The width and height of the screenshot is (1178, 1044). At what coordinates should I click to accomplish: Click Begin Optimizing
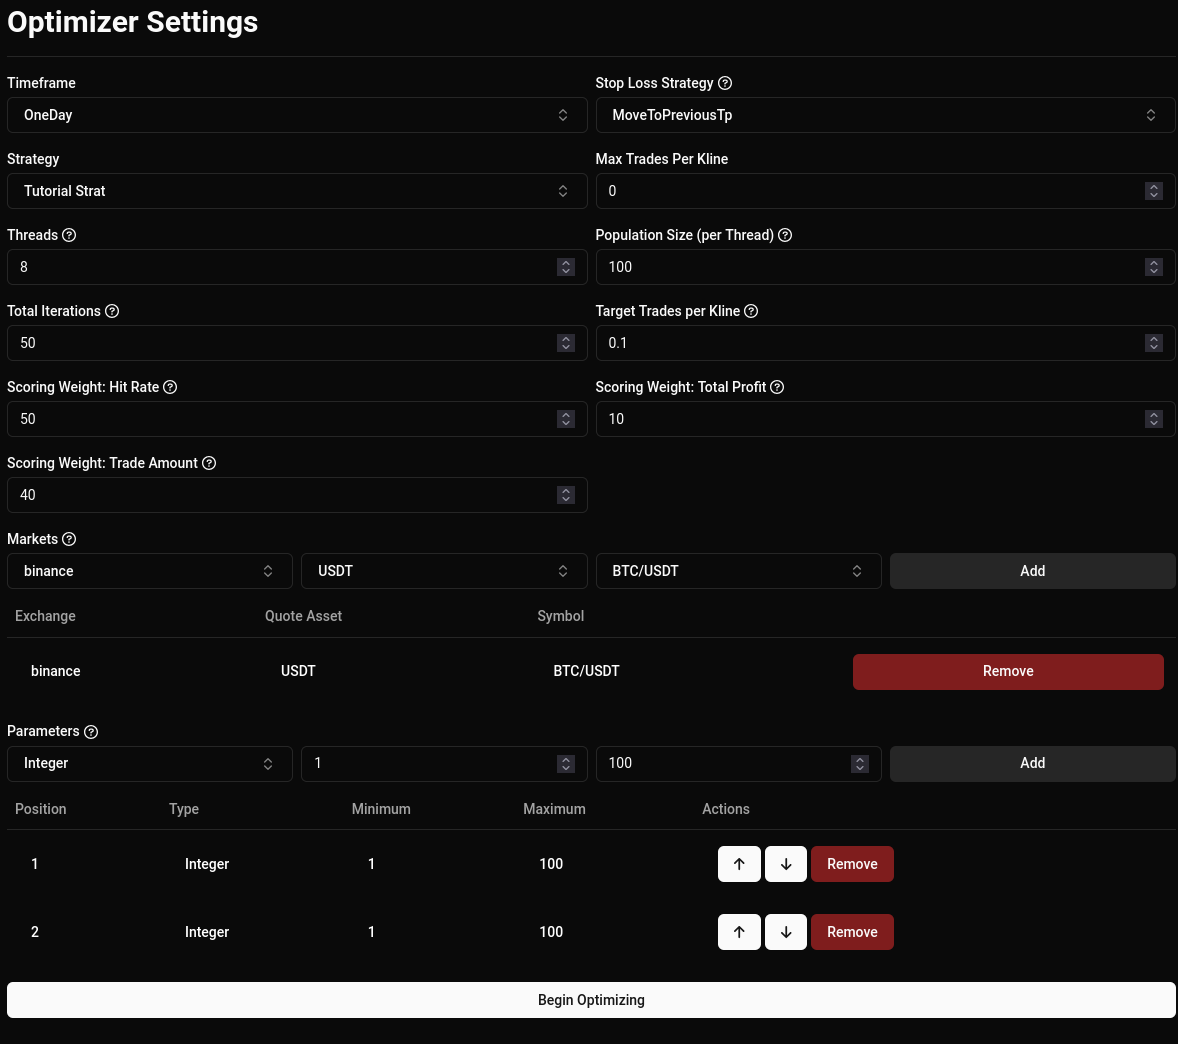[591, 999]
